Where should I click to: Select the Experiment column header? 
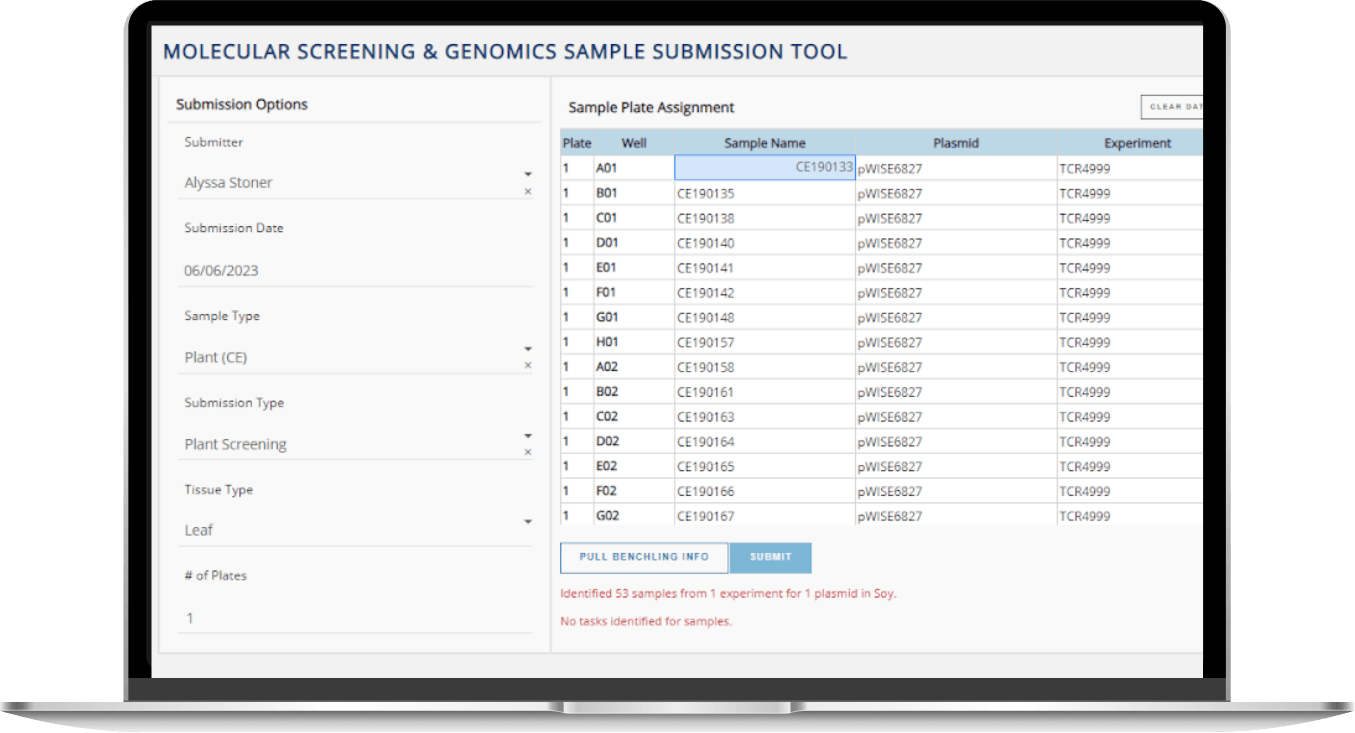pyautogui.click(x=1137, y=143)
